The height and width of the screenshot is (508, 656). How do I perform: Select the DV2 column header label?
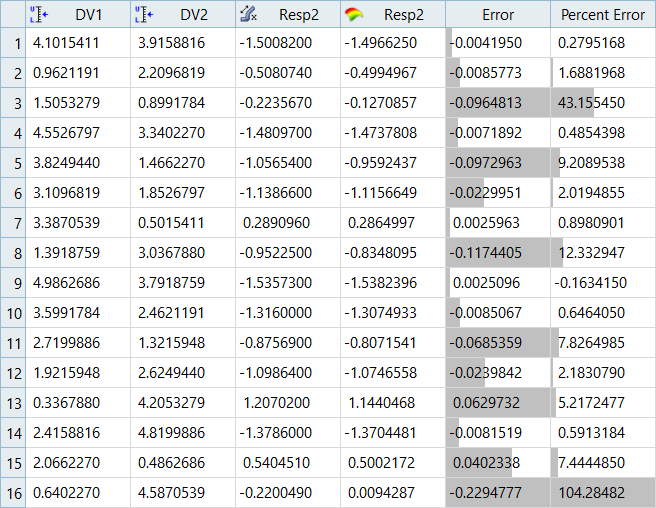click(x=193, y=15)
